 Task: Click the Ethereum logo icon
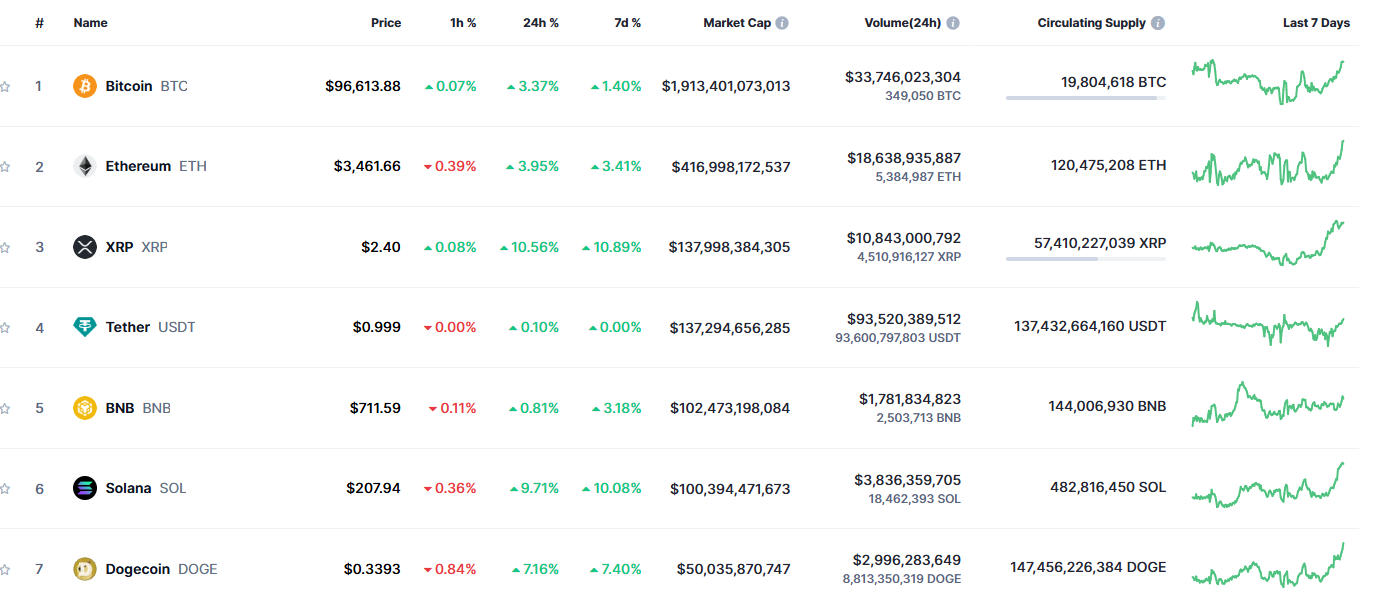[85, 166]
